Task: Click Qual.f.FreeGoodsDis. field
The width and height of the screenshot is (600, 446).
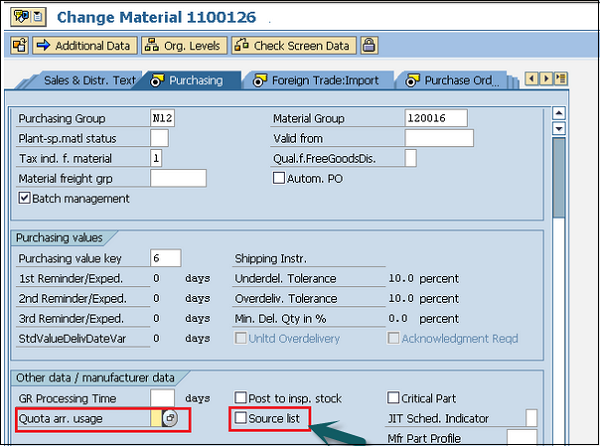Action: tap(411, 158)
